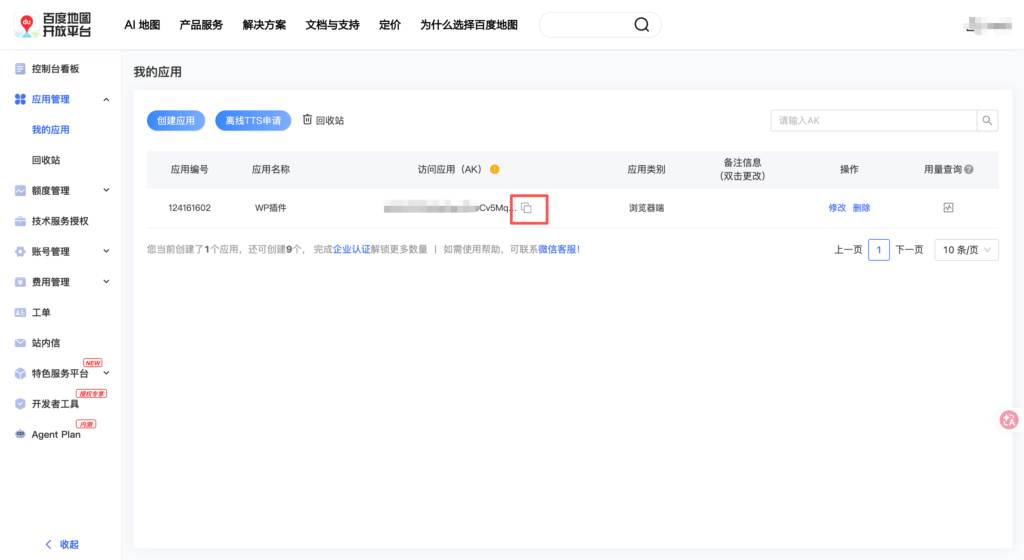Click the 工单 ticket icon
Screen dimensions: 1024x560
point(20,313)
